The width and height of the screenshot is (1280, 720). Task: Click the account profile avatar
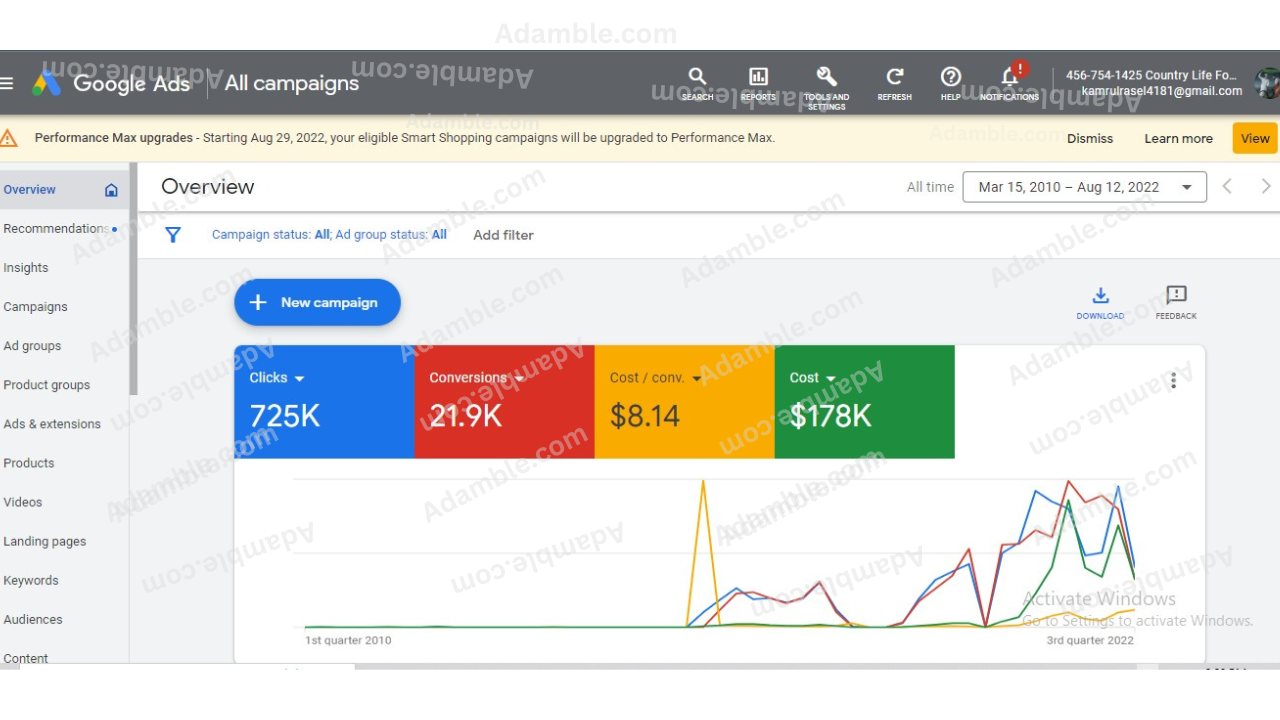point(1268,83)
